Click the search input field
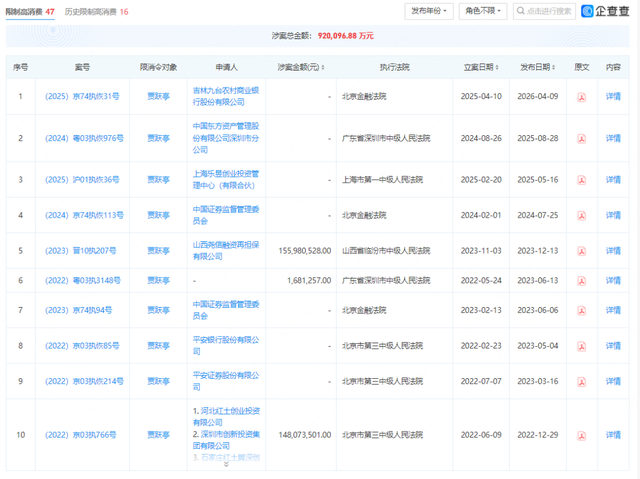640x479 pixels. 544,11
